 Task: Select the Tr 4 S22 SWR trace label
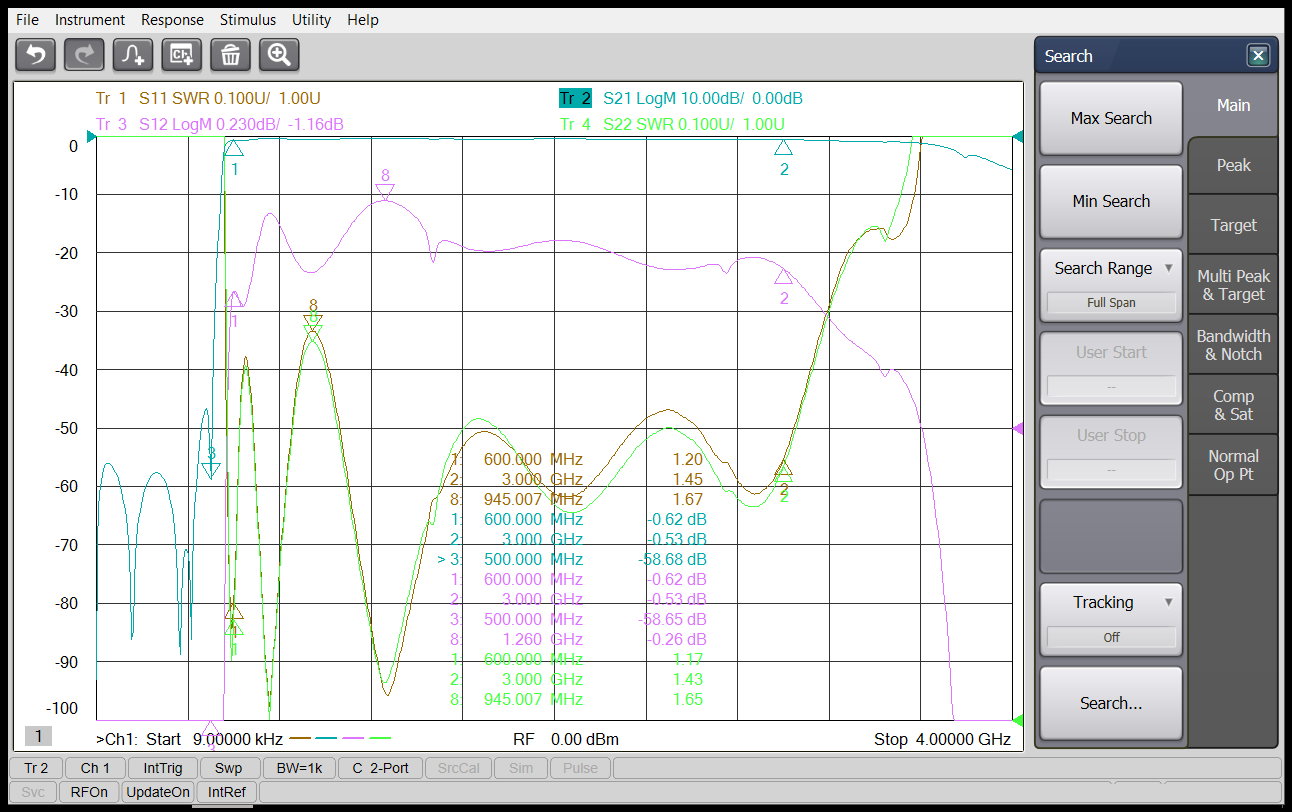[672, 124]
